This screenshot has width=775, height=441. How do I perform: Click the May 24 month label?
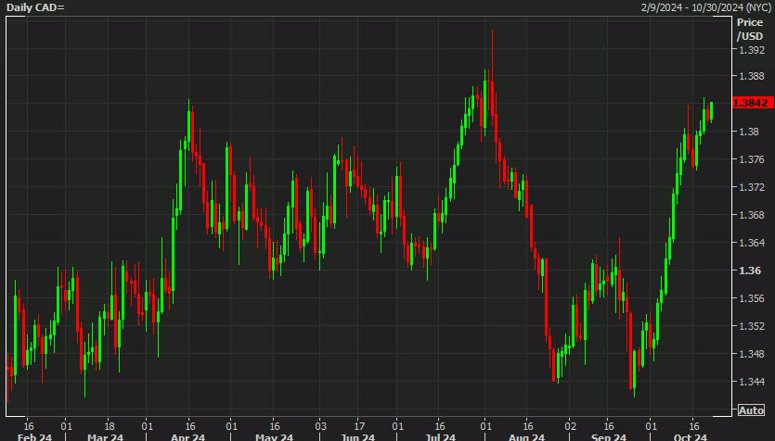tap(274, 437)
